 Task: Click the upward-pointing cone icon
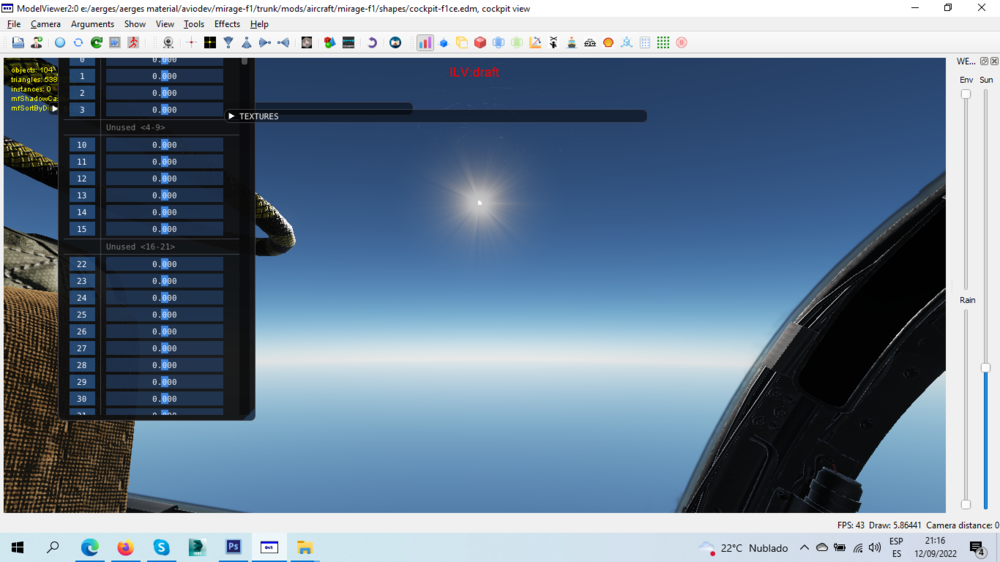click(x=246, y=43)
